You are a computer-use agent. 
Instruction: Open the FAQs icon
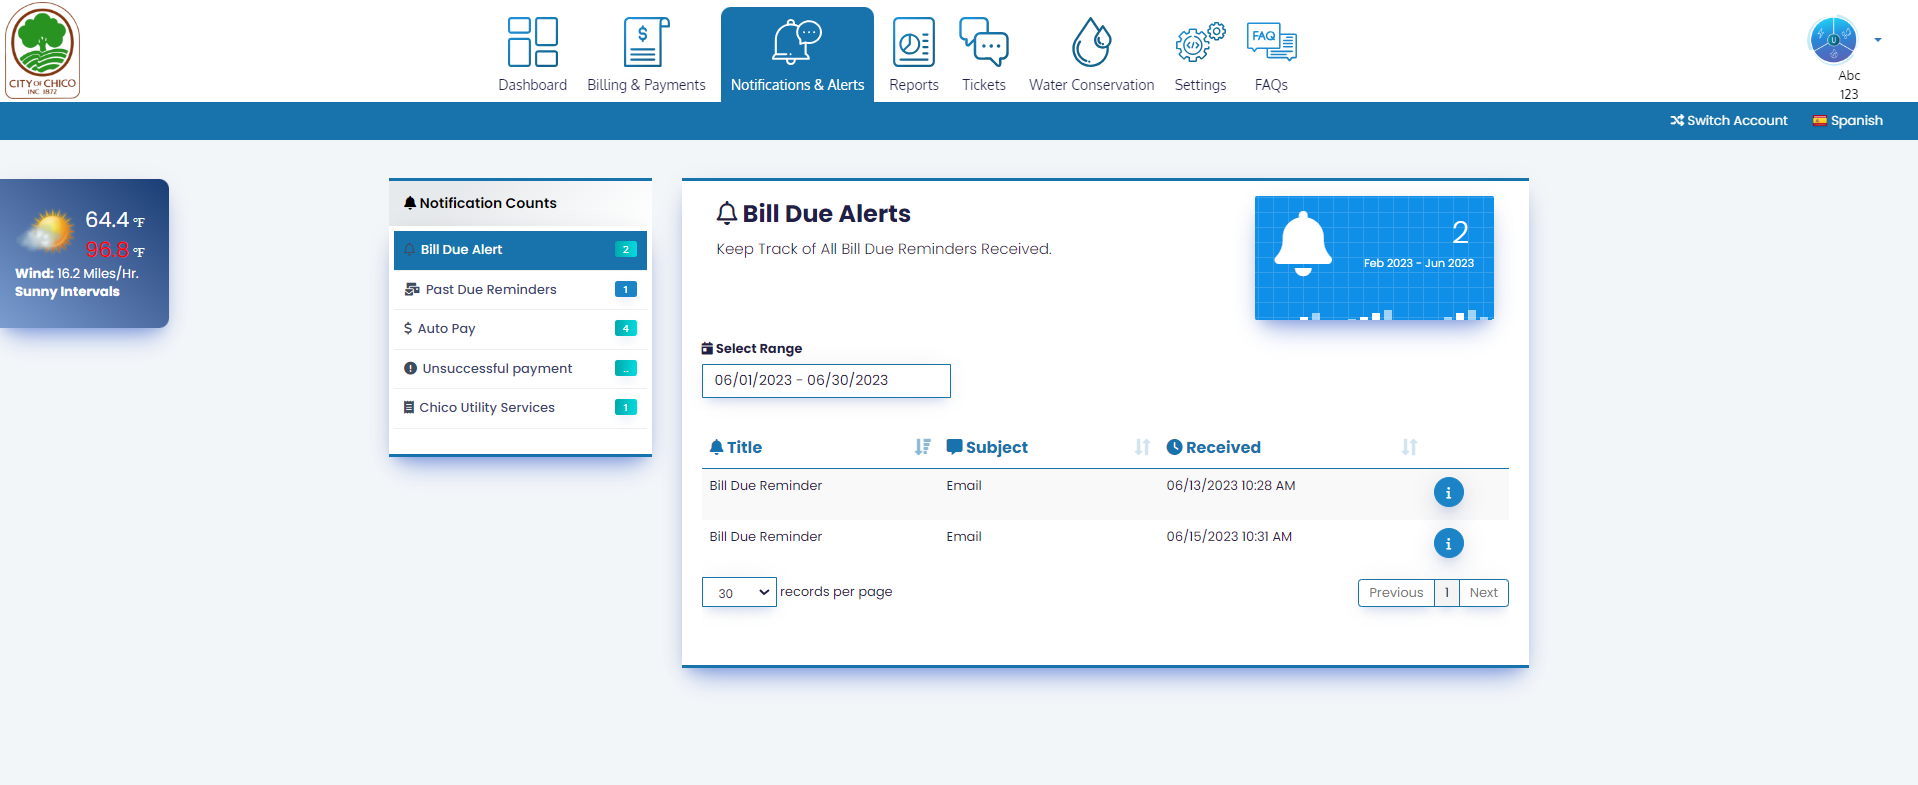coord(1271,43)
